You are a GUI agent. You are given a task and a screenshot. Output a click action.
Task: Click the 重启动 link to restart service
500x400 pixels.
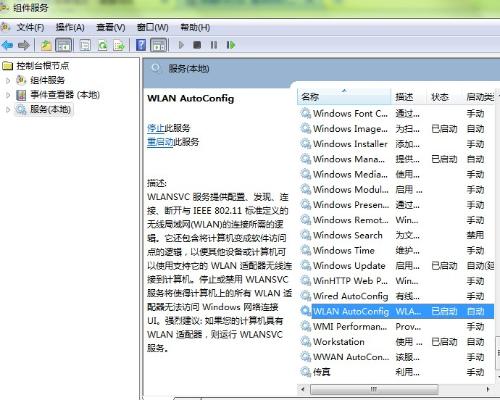point(160,142)
